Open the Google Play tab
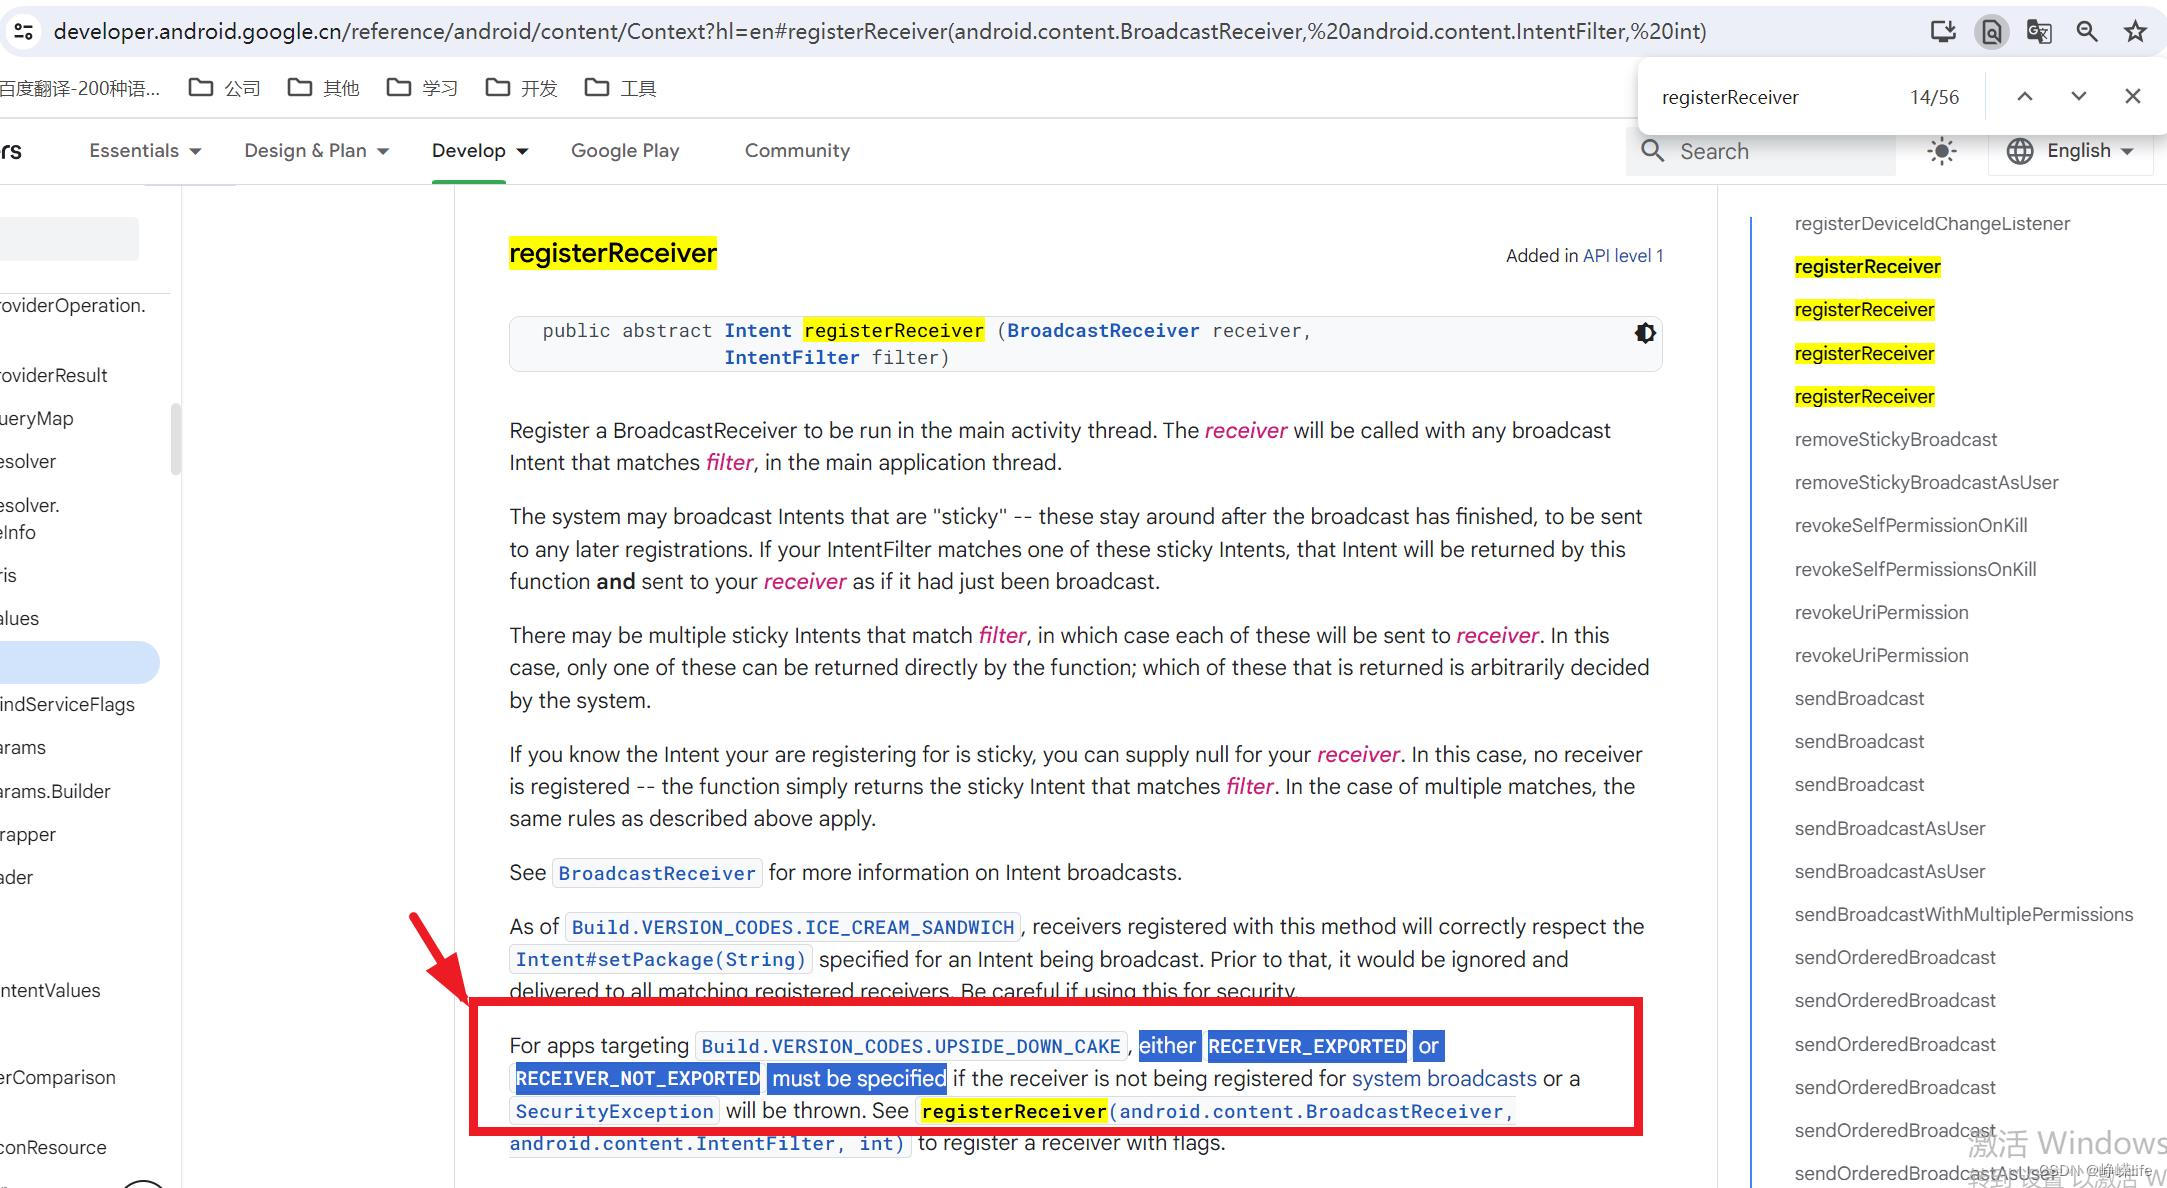Screen dimensions: 2167x1188 [x=625, y=151]
